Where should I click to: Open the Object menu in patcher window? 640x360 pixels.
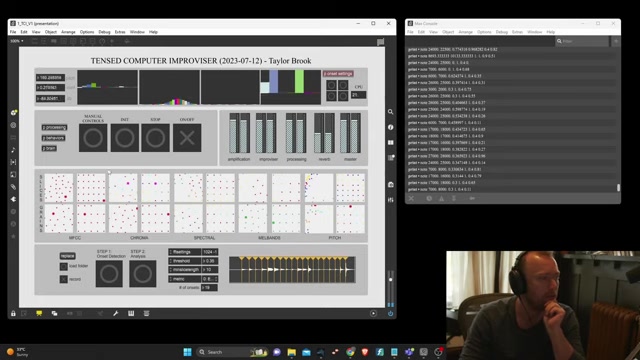(x=51, y=32)
